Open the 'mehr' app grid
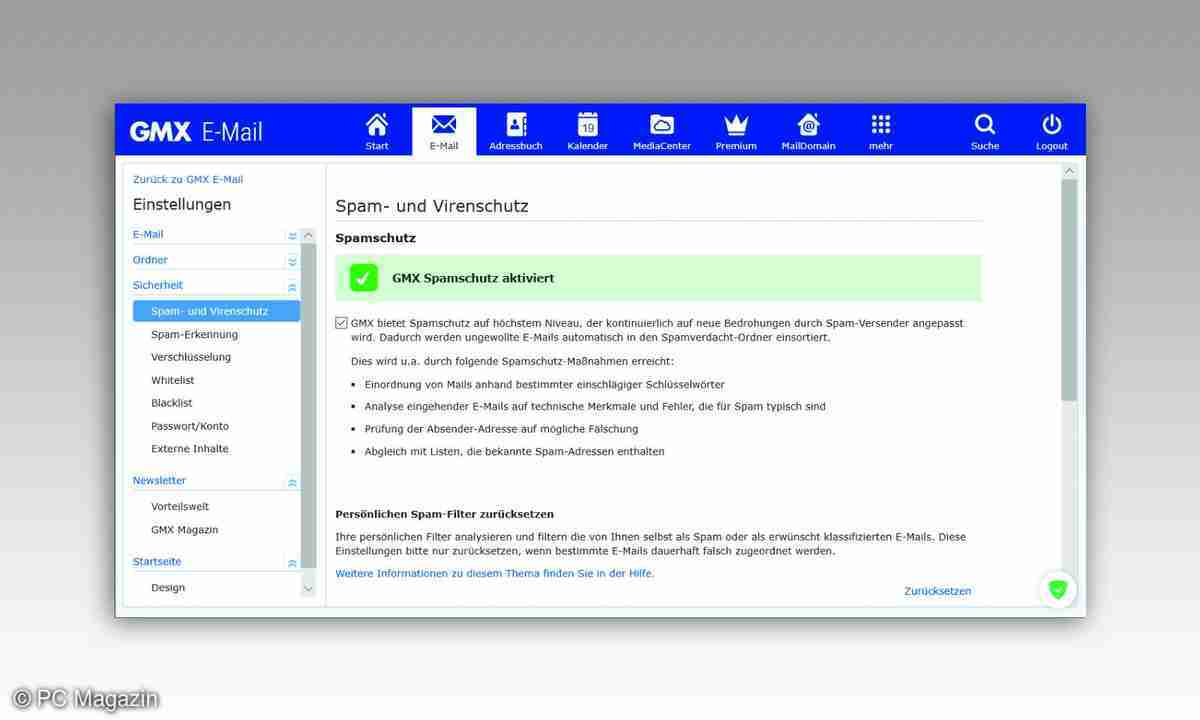1200x720 pixels. point(880,130)
